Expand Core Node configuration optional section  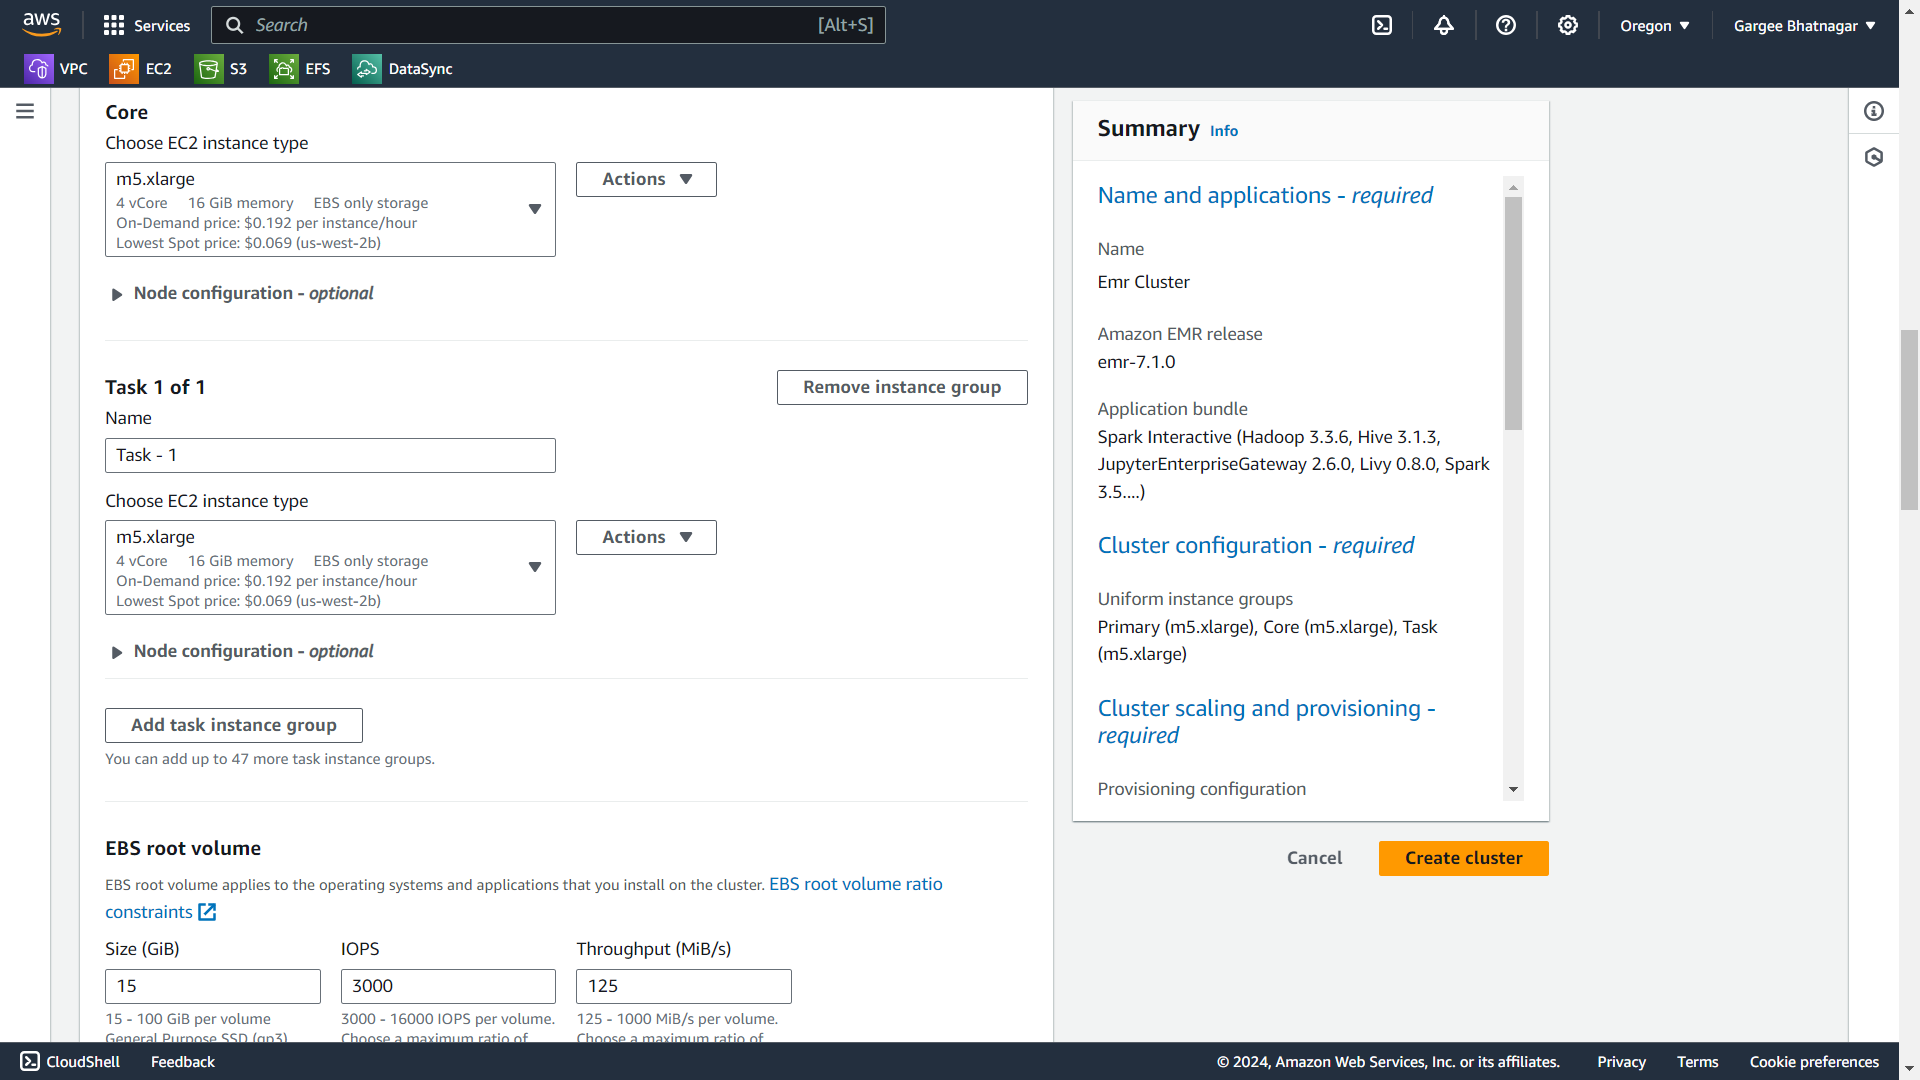pos(240,294)
